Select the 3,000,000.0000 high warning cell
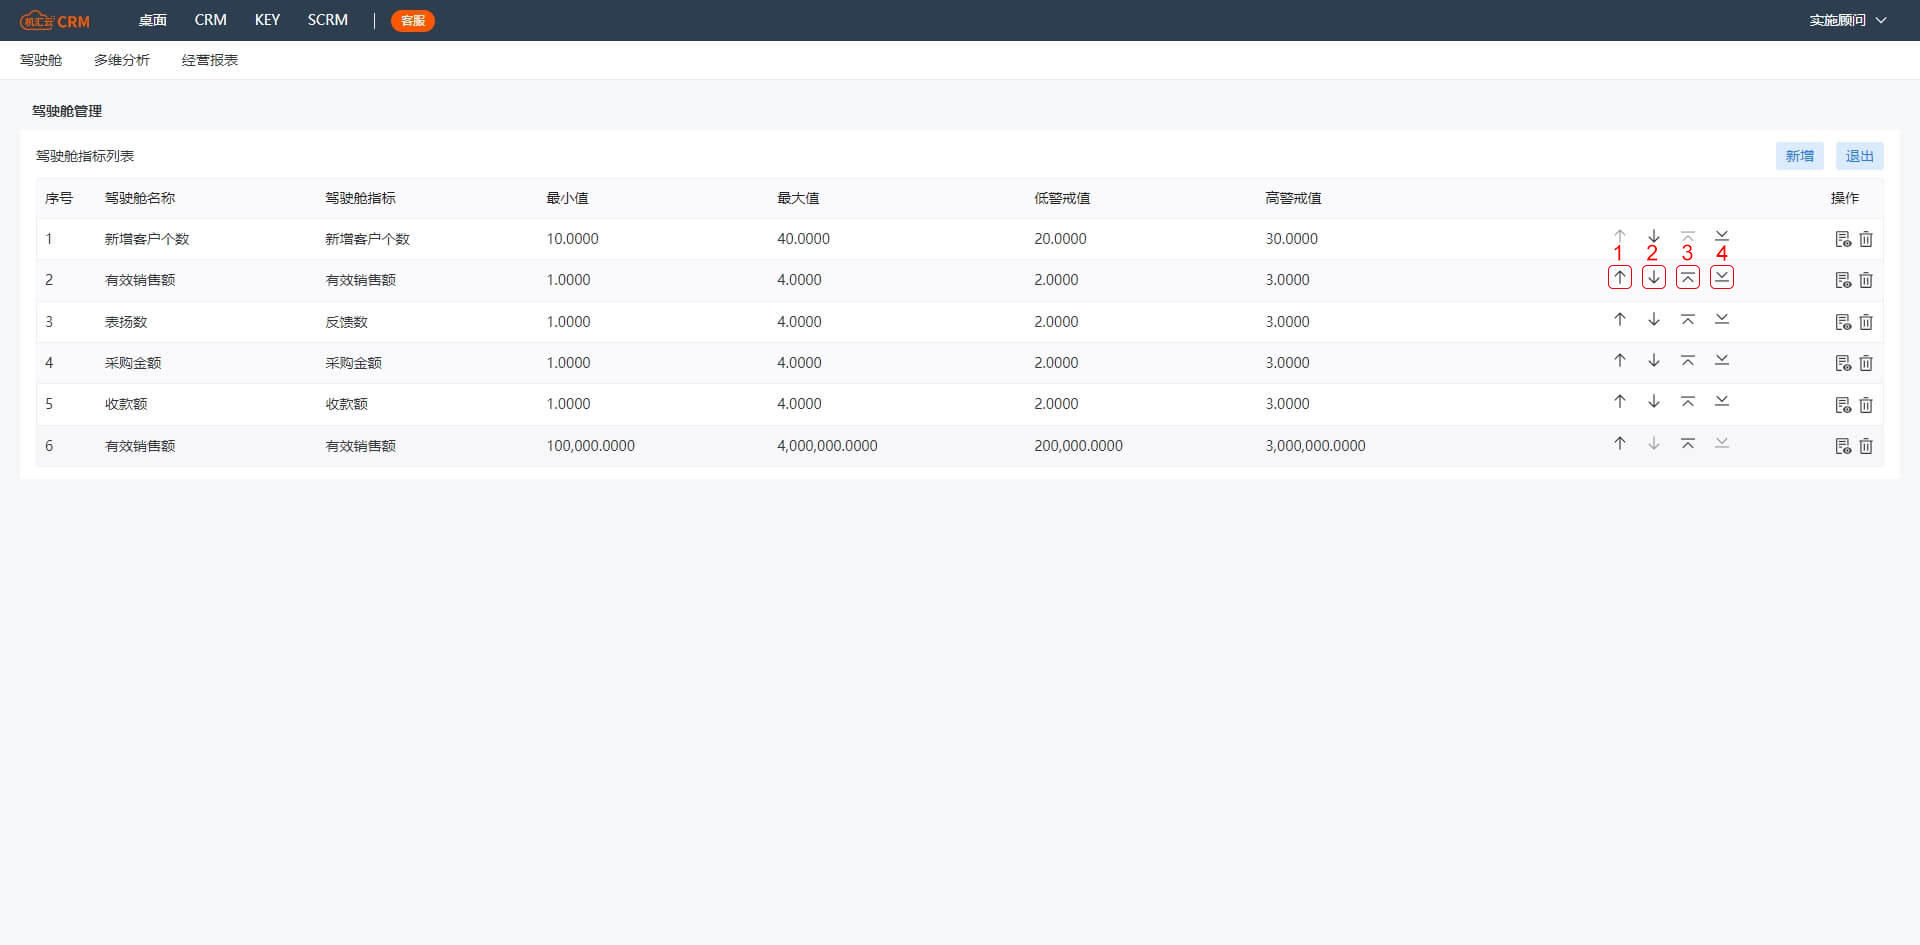Image resolution: width=1920 pixels, height=945 pixels. click(x=1315, y=446)
